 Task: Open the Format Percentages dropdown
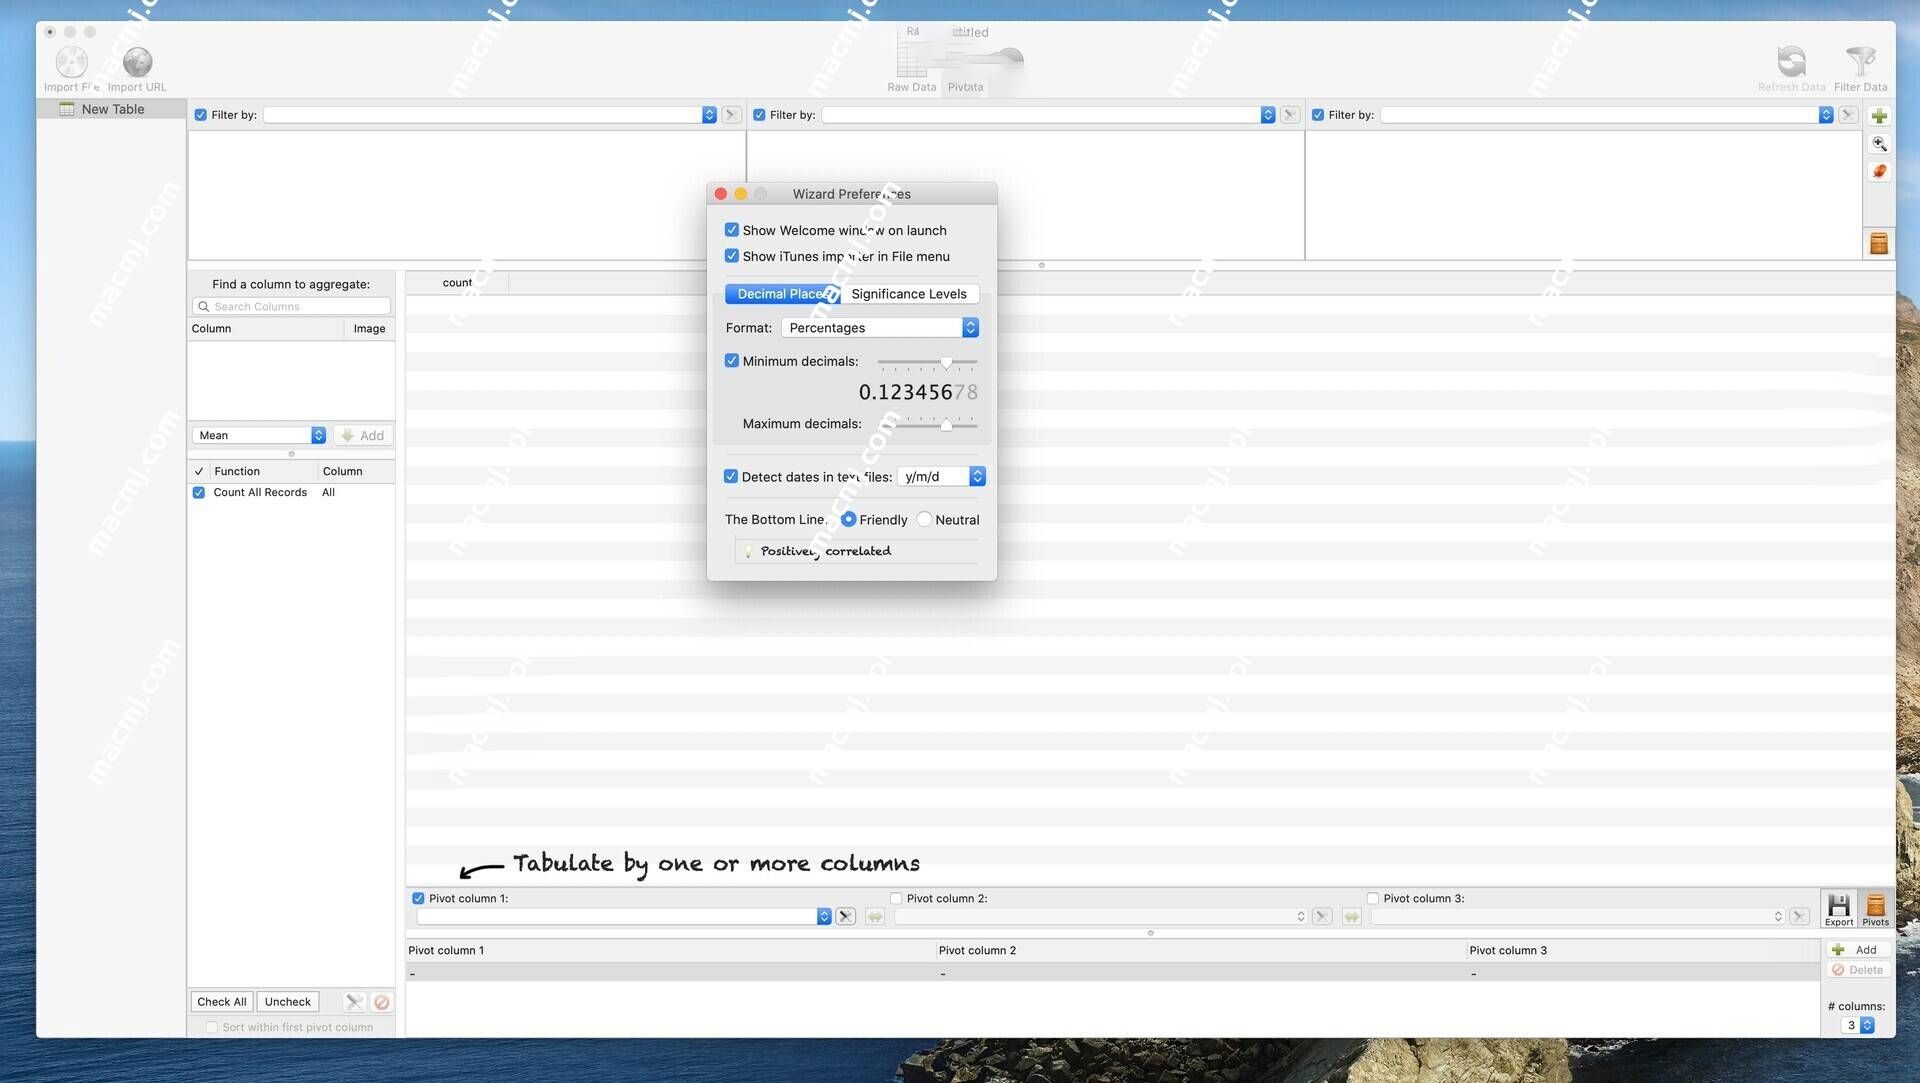(x=879, y=328)
